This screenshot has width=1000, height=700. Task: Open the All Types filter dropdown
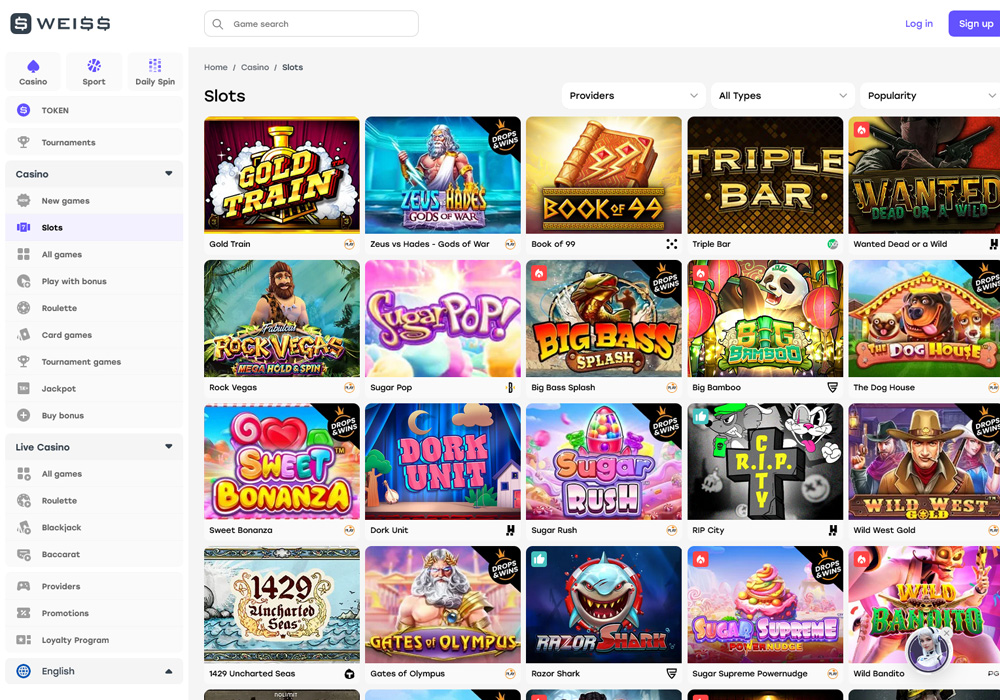tap(783, 96)
